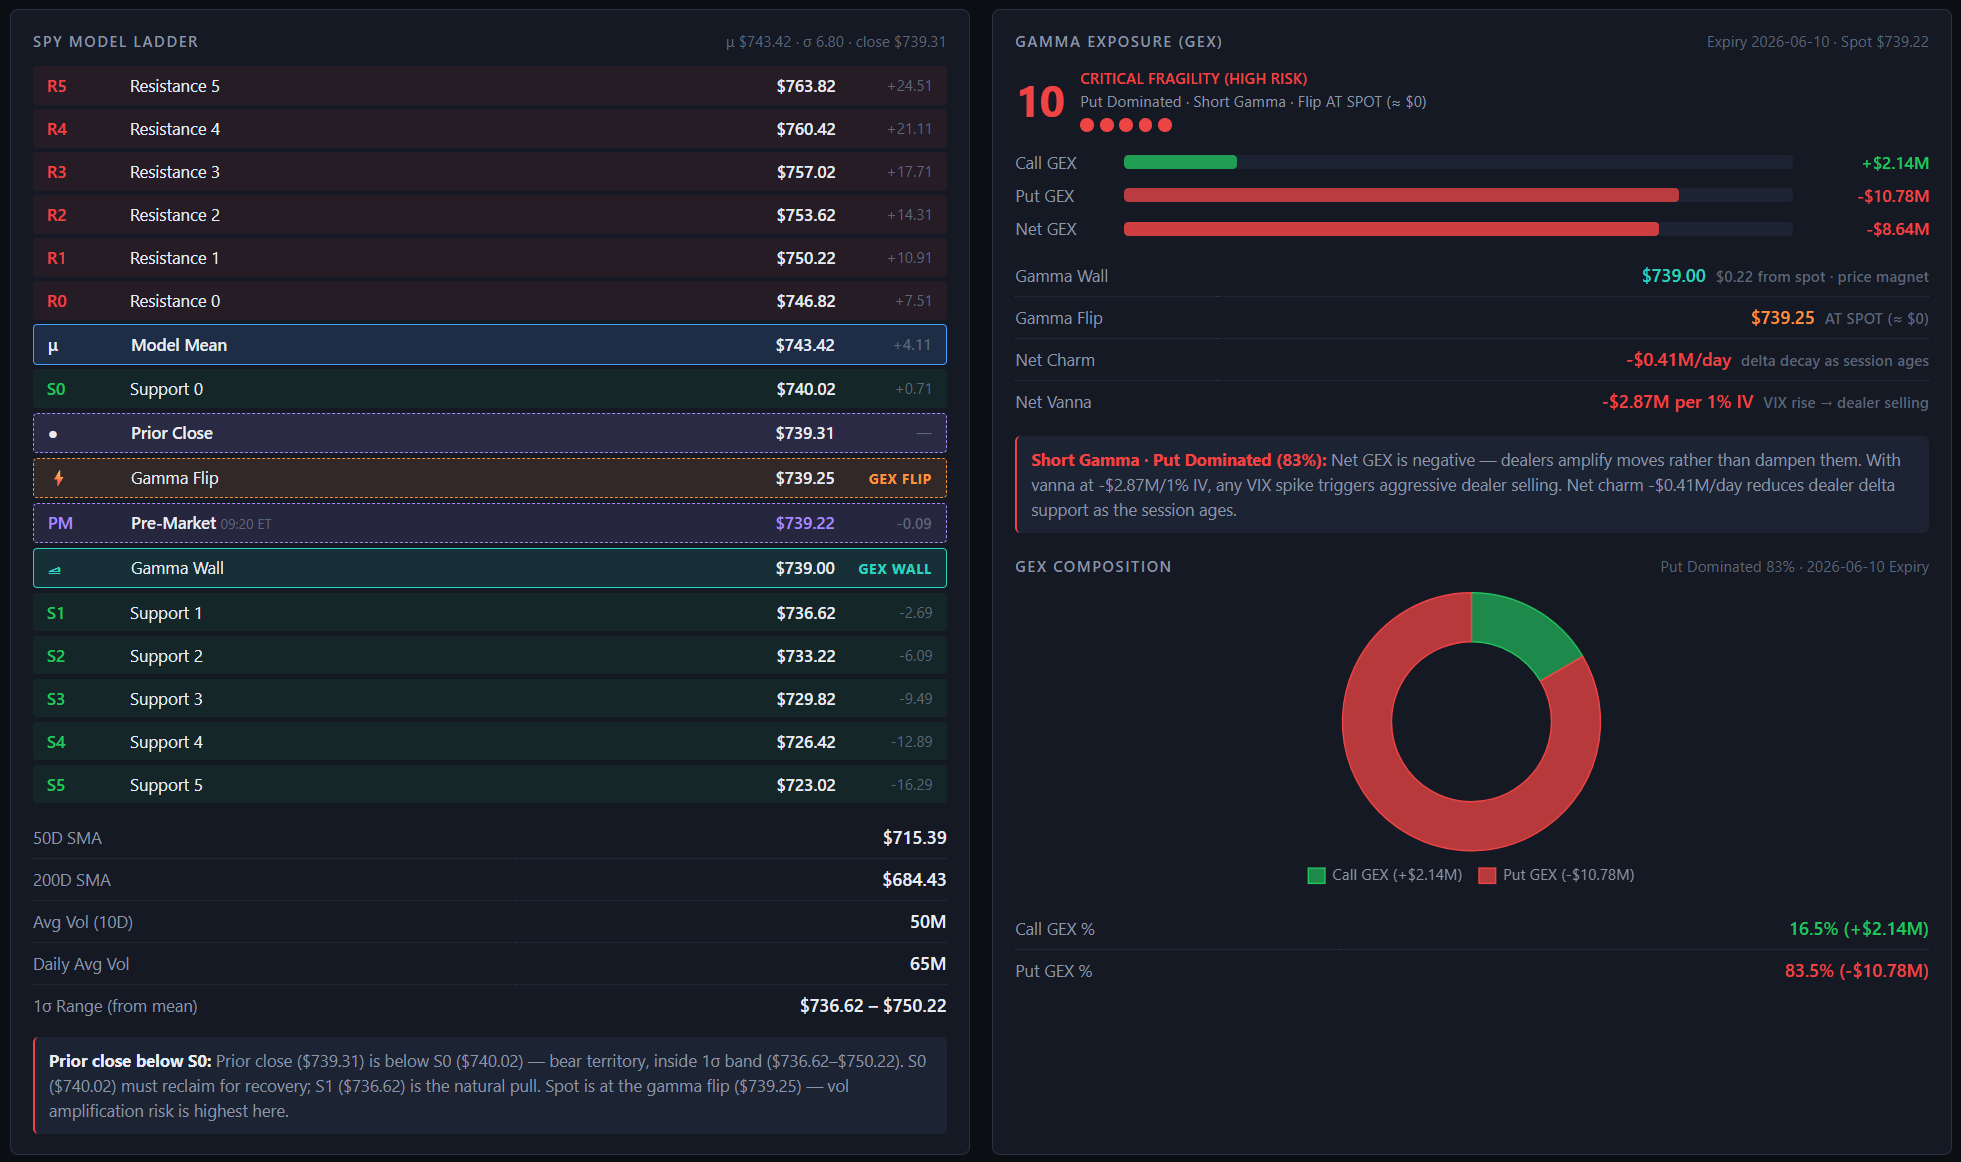The width and height of the screenshot is (1961, 1162).
Task: Select the Resistance 2 row label
Action: tap(175, 215)
